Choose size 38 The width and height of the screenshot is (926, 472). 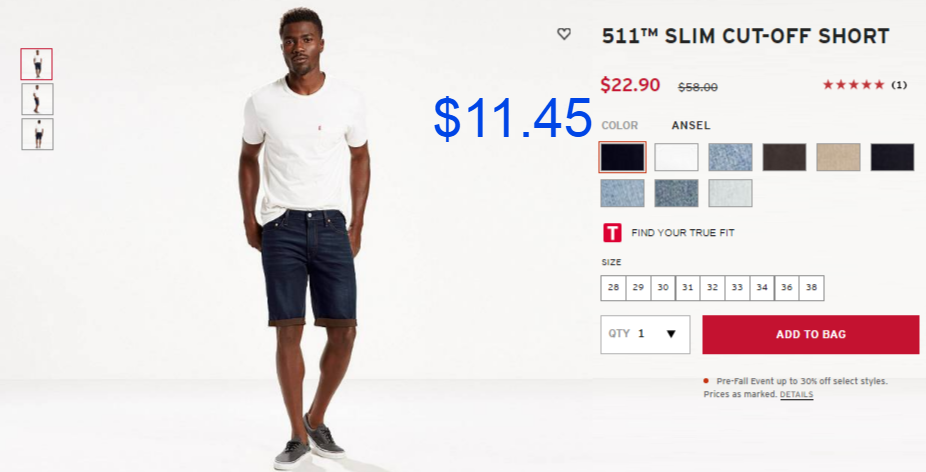pyautogui.click(x=811, y=288)
